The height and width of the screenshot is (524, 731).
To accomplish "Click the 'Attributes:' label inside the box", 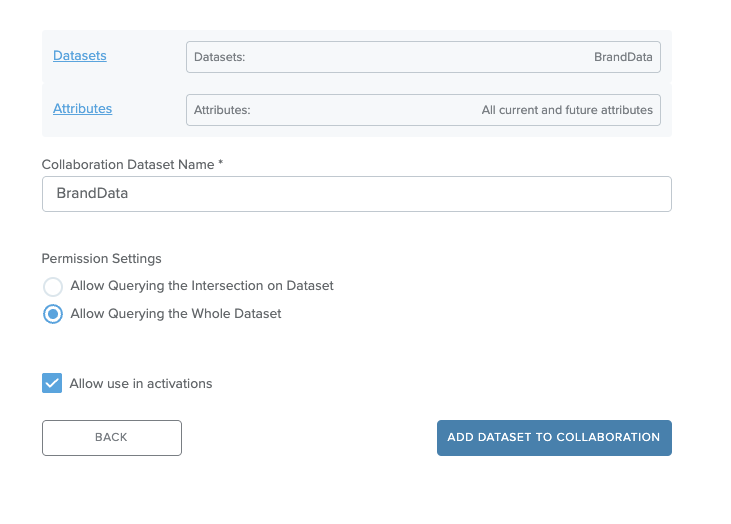I will point(222,110).
